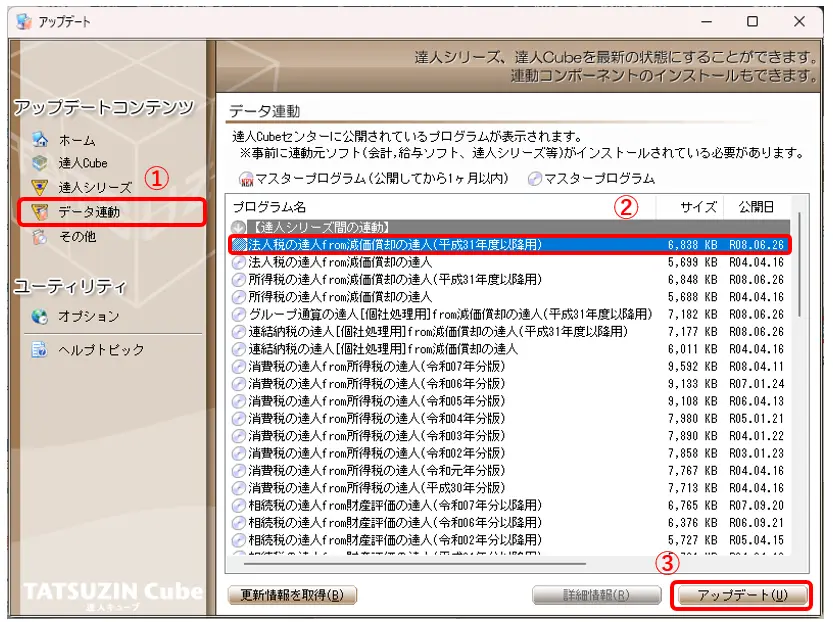Click icon beside 消費税の達人from所得税の達人(令和元年分版)
The height and width of the screenshot is (622, 833).
[239, 471]
